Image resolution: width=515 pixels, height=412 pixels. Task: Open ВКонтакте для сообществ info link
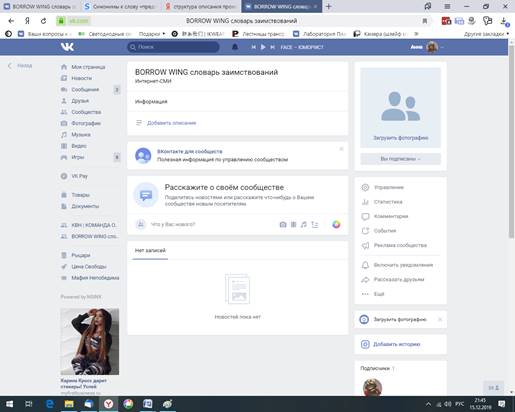pyautogui.click(x=190, y=151)
